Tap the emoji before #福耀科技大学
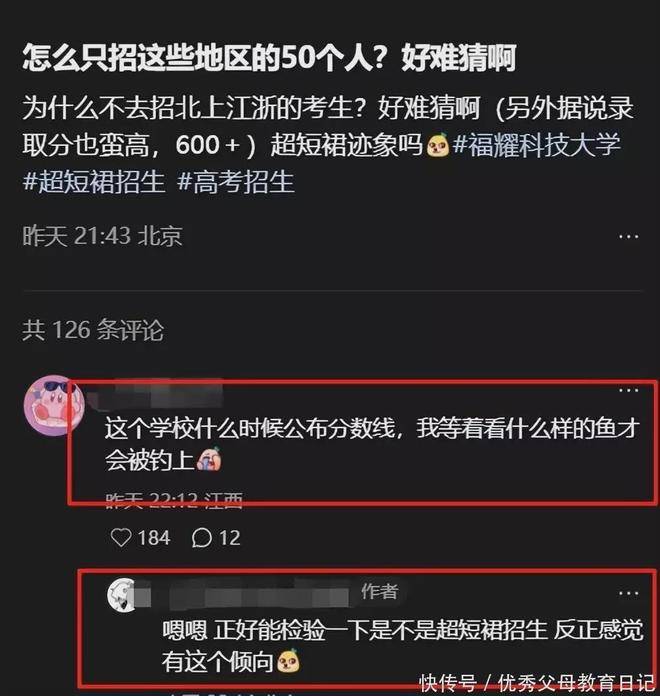 click(x=437, y=145)
